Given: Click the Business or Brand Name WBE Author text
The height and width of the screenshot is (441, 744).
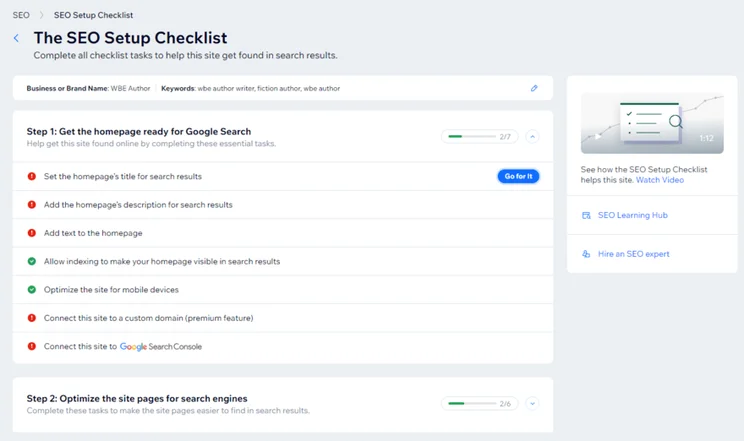Looking at the screenshot, I should pyautogui.click(x=88, y=88).
